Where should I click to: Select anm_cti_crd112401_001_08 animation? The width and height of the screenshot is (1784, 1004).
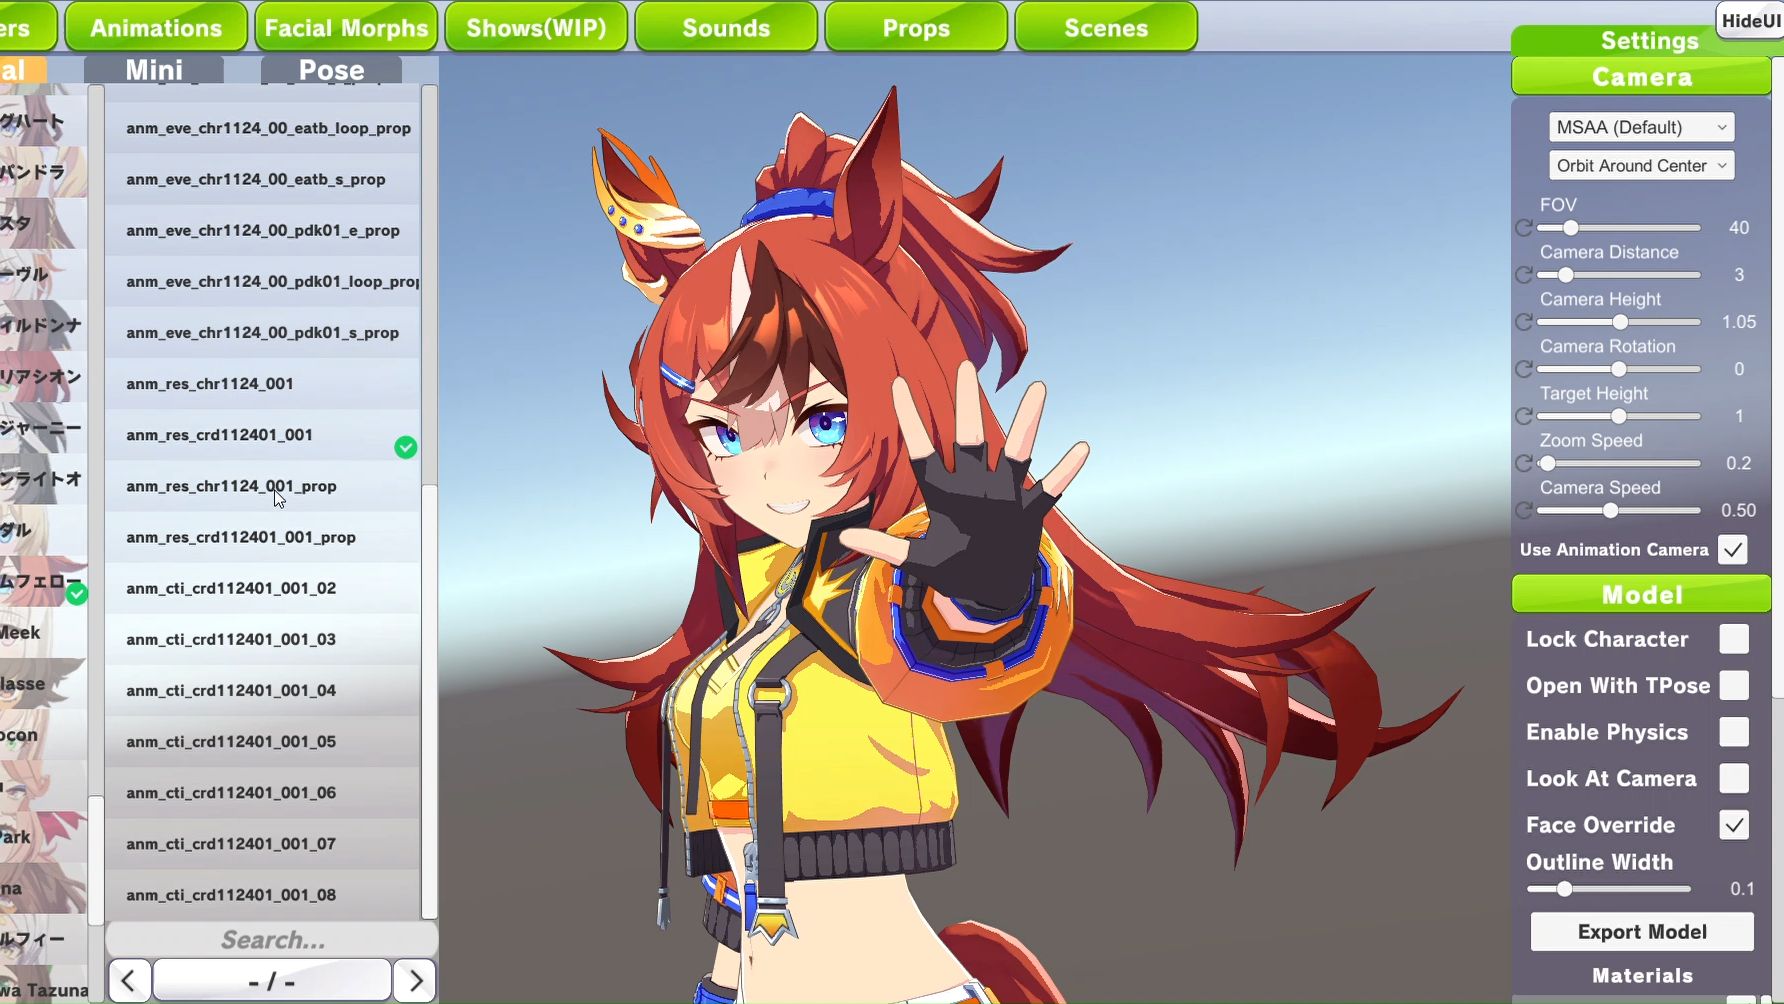click(263, 894)
